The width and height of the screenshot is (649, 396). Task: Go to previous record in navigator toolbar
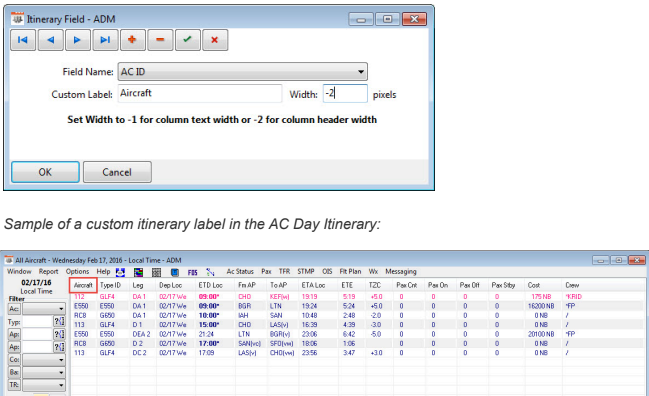[50, 40]
